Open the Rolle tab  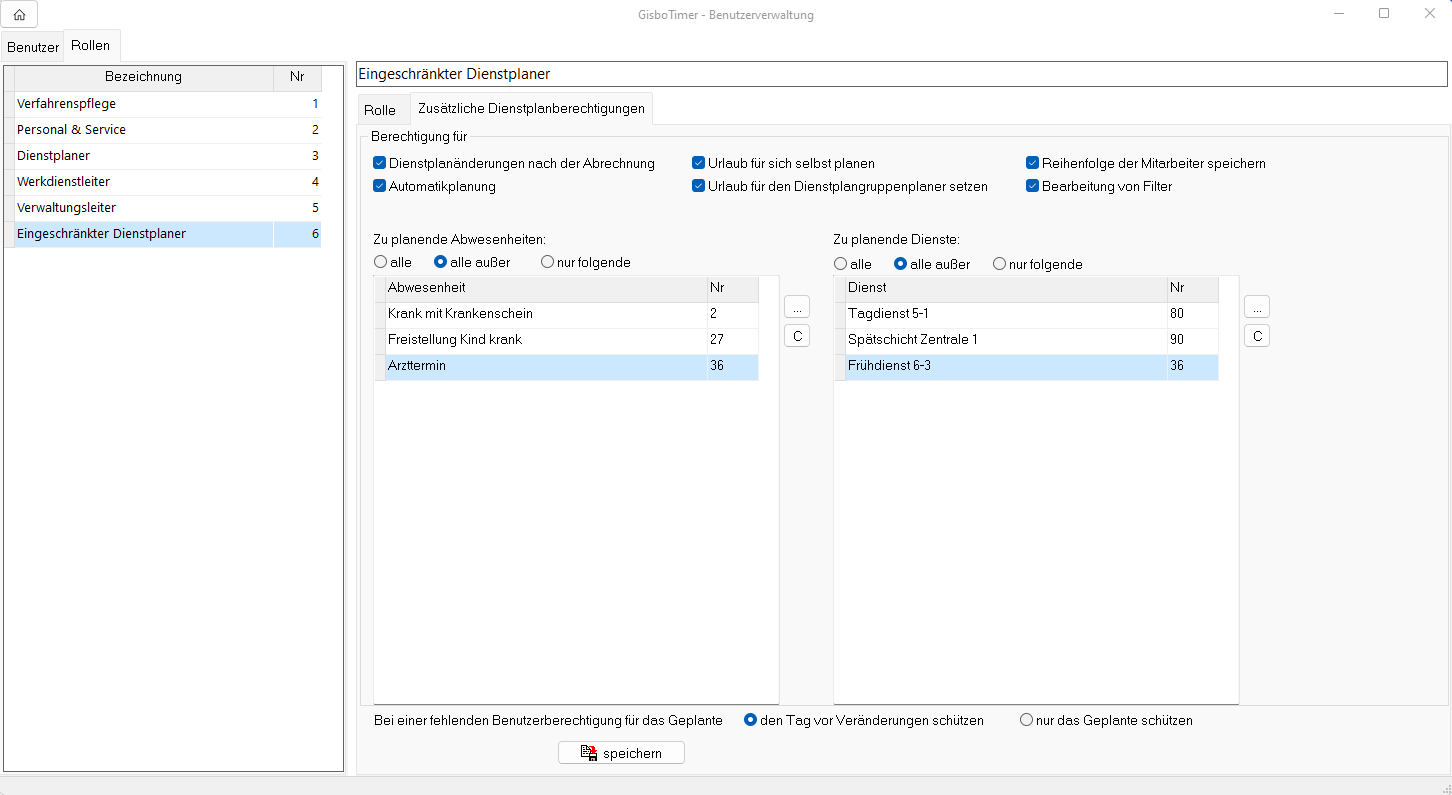(x=380, y=110)
